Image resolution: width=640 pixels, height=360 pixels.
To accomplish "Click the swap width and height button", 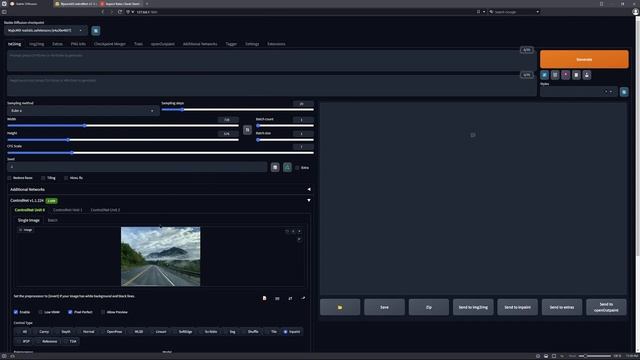I will pyautogui.click(x=247, y=130).
